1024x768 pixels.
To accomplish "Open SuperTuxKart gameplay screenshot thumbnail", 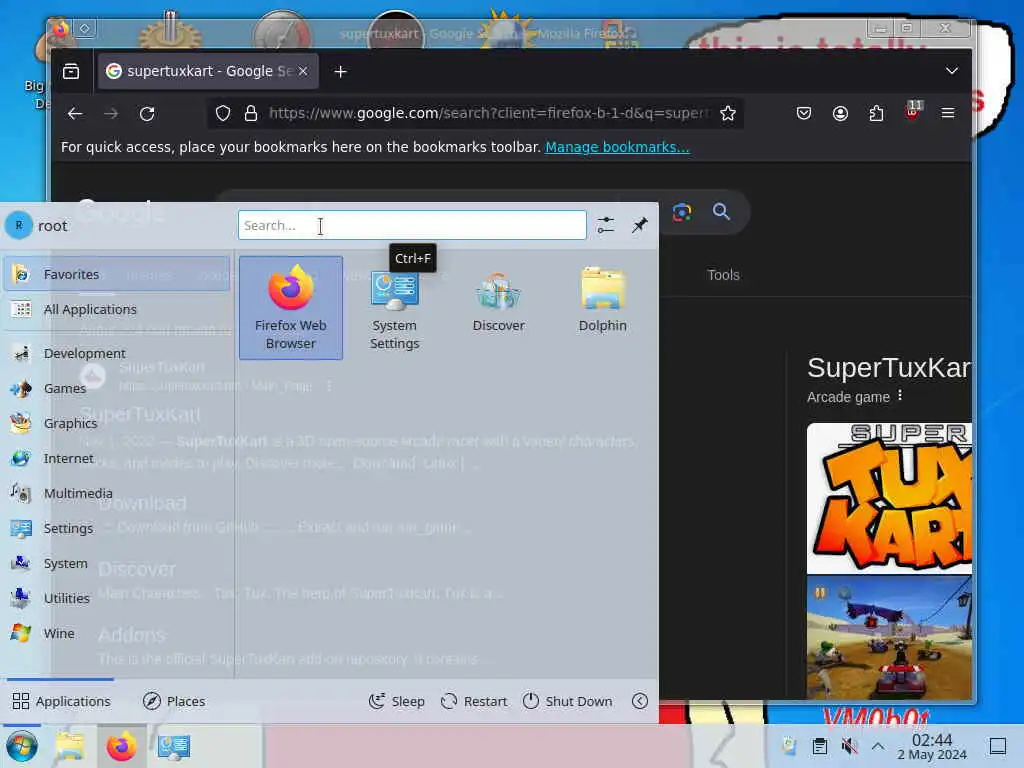I will point(889,638).
